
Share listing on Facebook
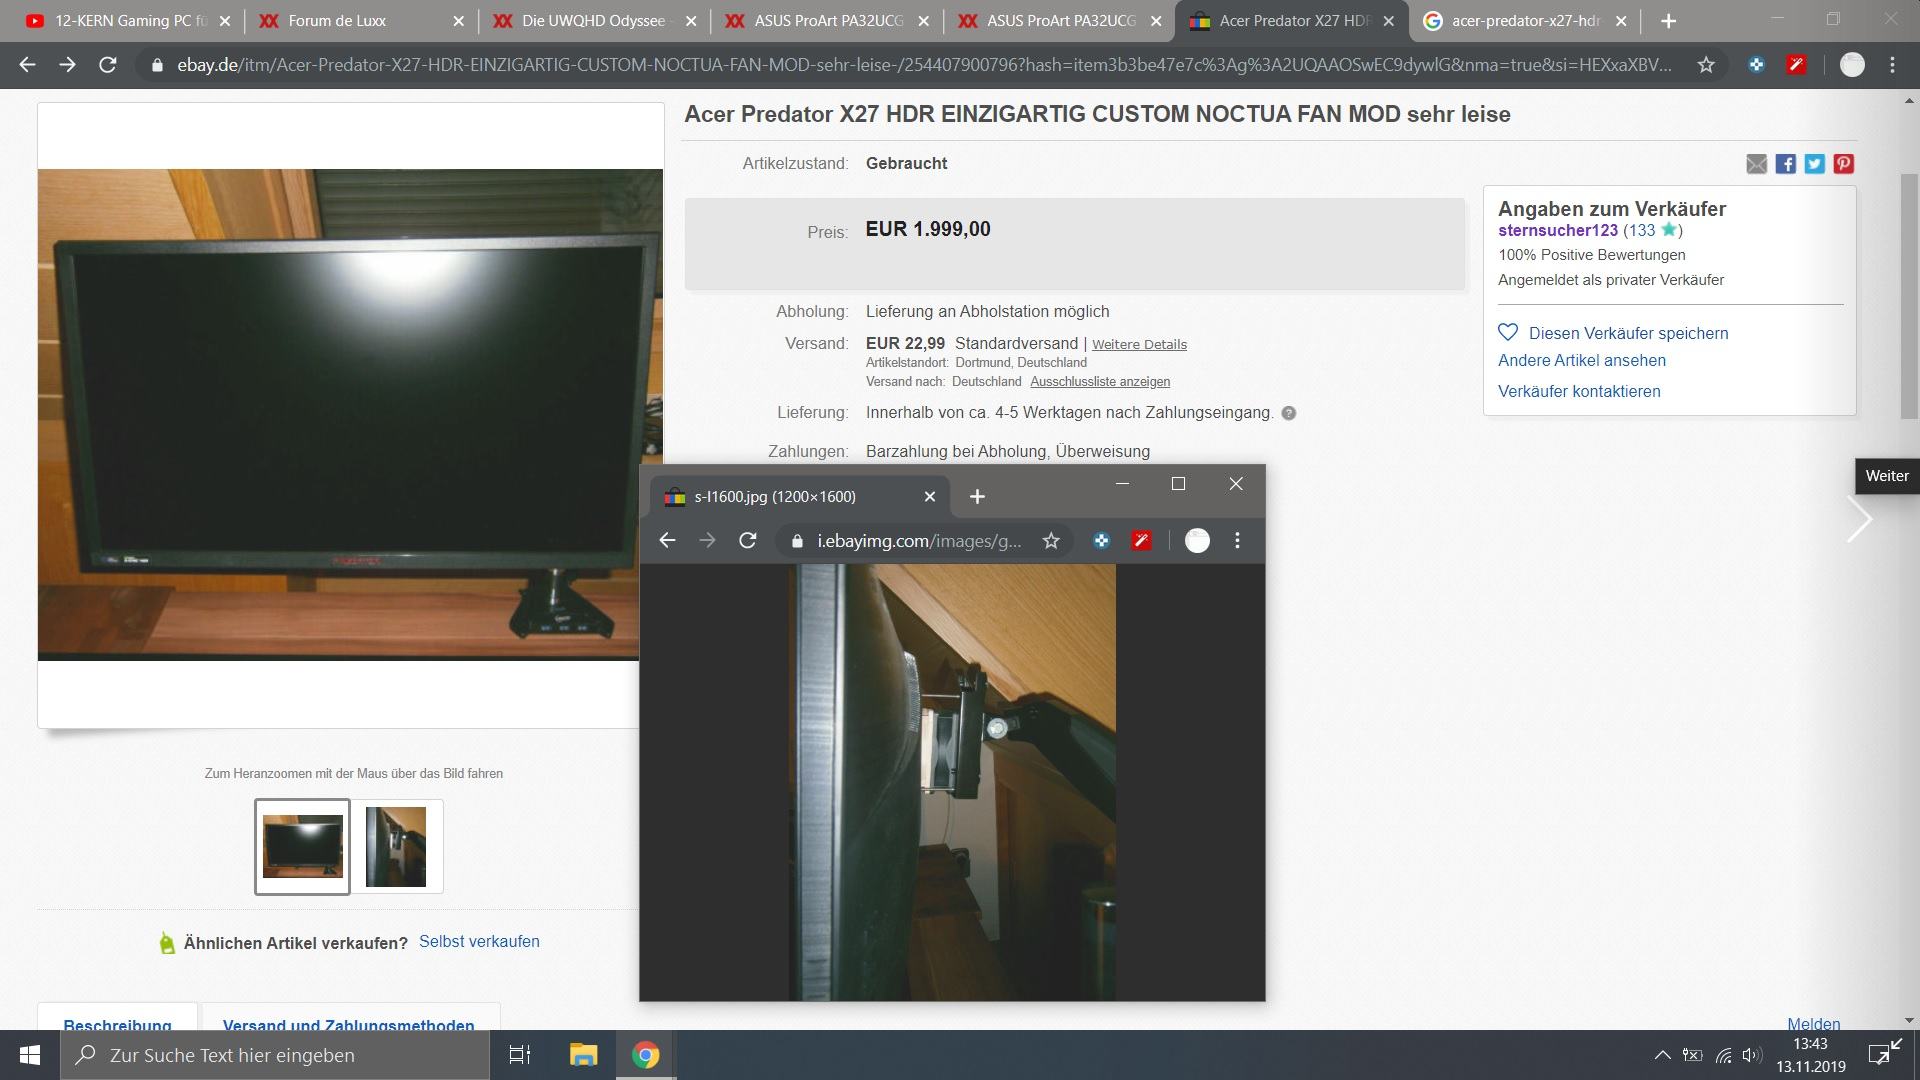click(x=1786, y=164)
